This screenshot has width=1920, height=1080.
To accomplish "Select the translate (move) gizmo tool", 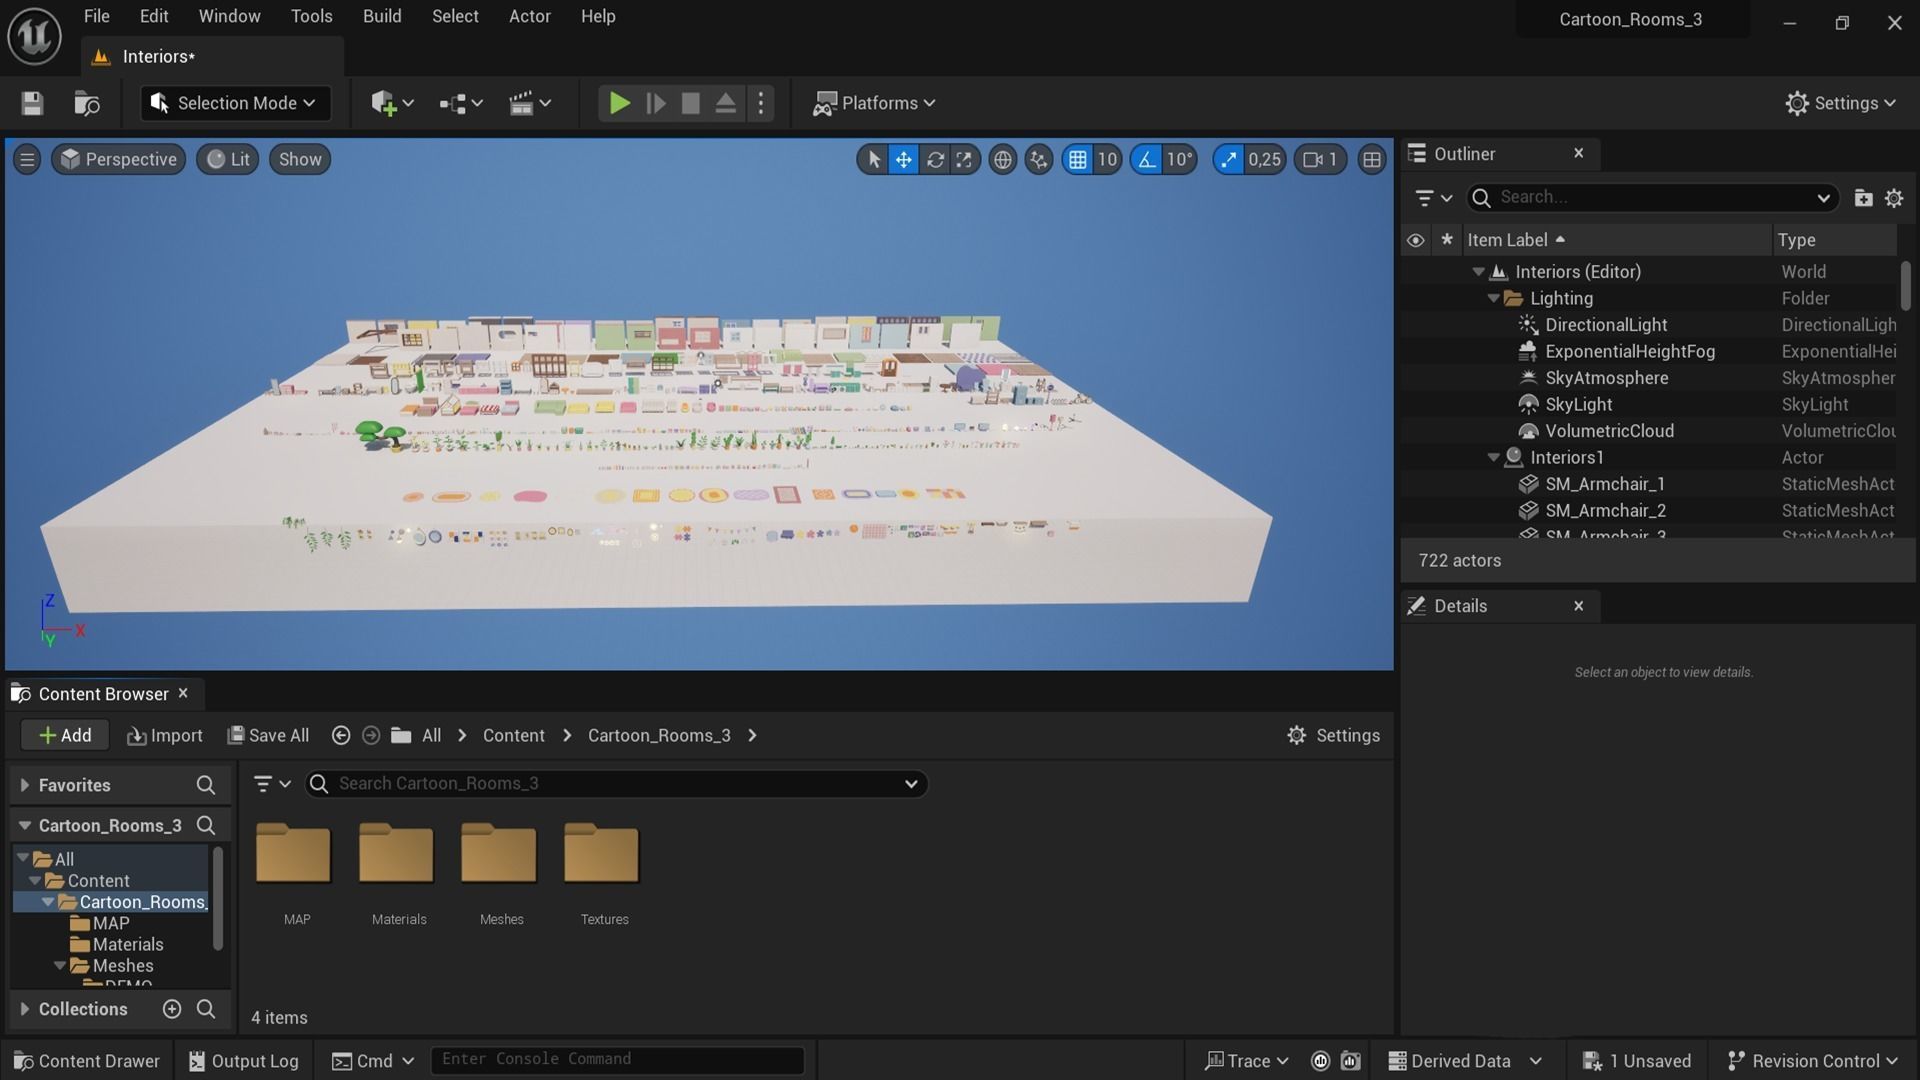I will click(903, 160).
